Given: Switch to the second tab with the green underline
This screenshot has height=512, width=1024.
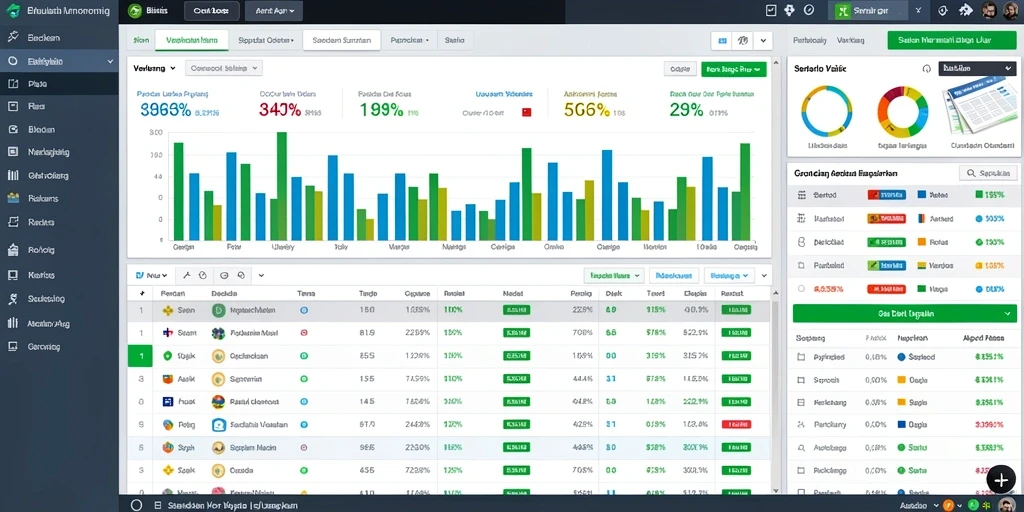Looking at the screenshot, I should pyautogui.click(x=192, y=40).
